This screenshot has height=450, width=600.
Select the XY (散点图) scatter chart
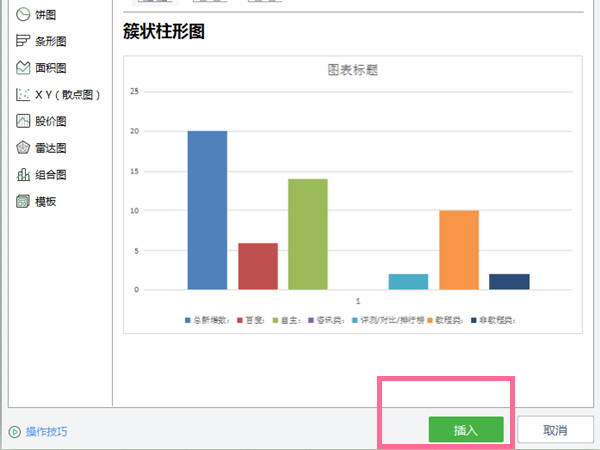pos(60,95)
